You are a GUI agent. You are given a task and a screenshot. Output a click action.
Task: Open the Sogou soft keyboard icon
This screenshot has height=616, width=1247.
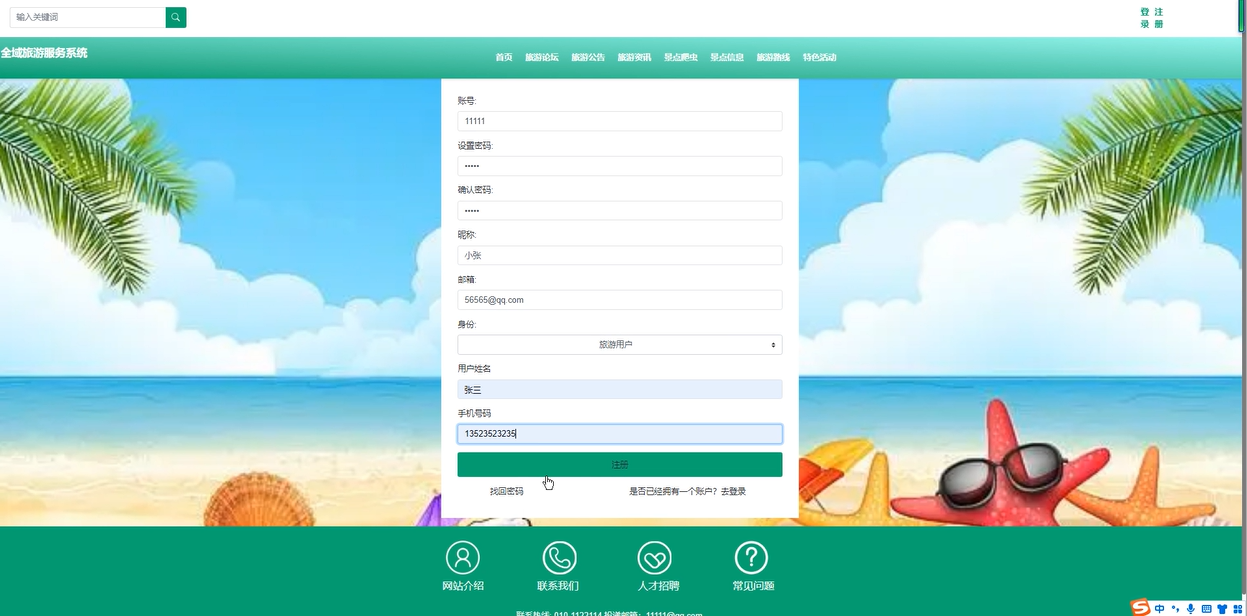click(x=1206, y=608)
